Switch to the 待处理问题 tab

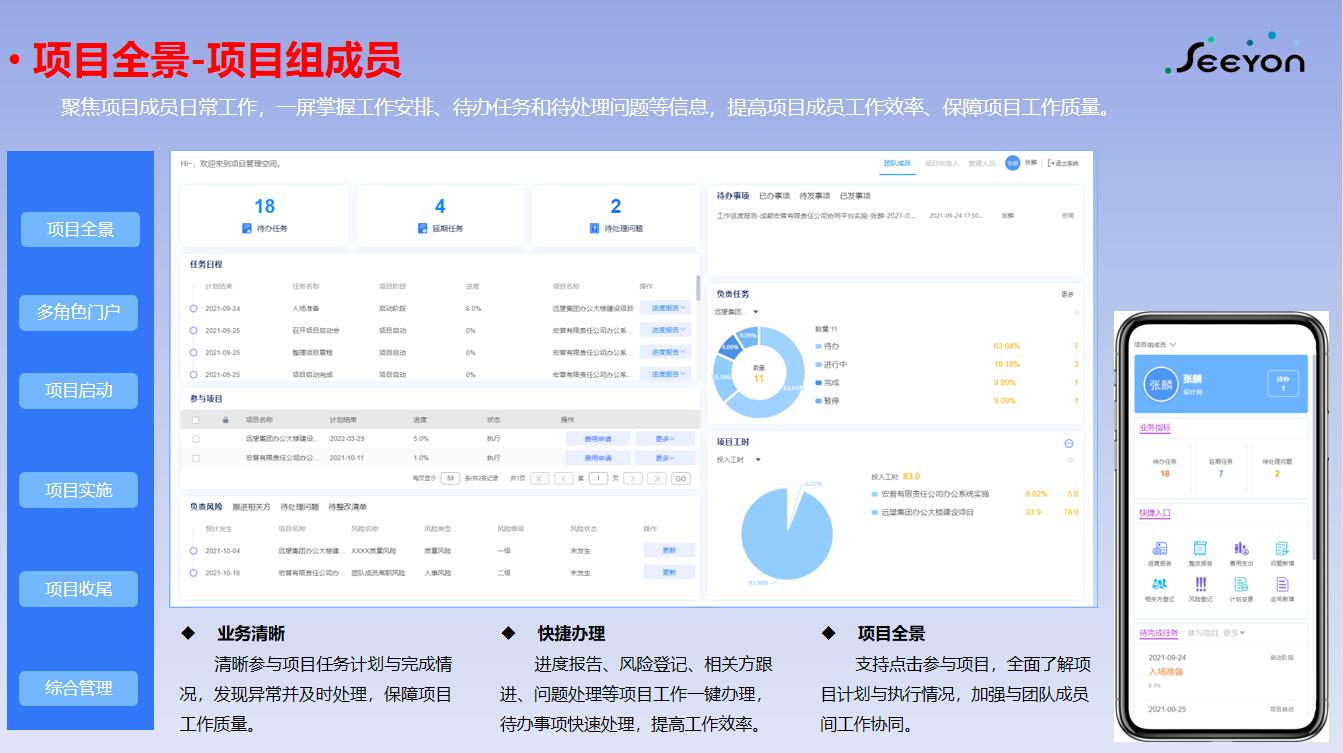point(299,507)
